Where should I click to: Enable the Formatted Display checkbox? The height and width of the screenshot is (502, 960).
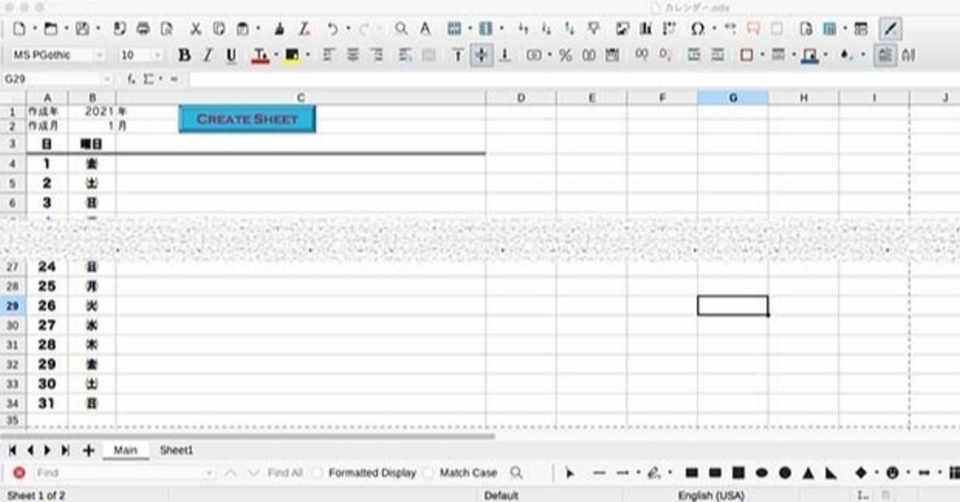pos(318,473)
